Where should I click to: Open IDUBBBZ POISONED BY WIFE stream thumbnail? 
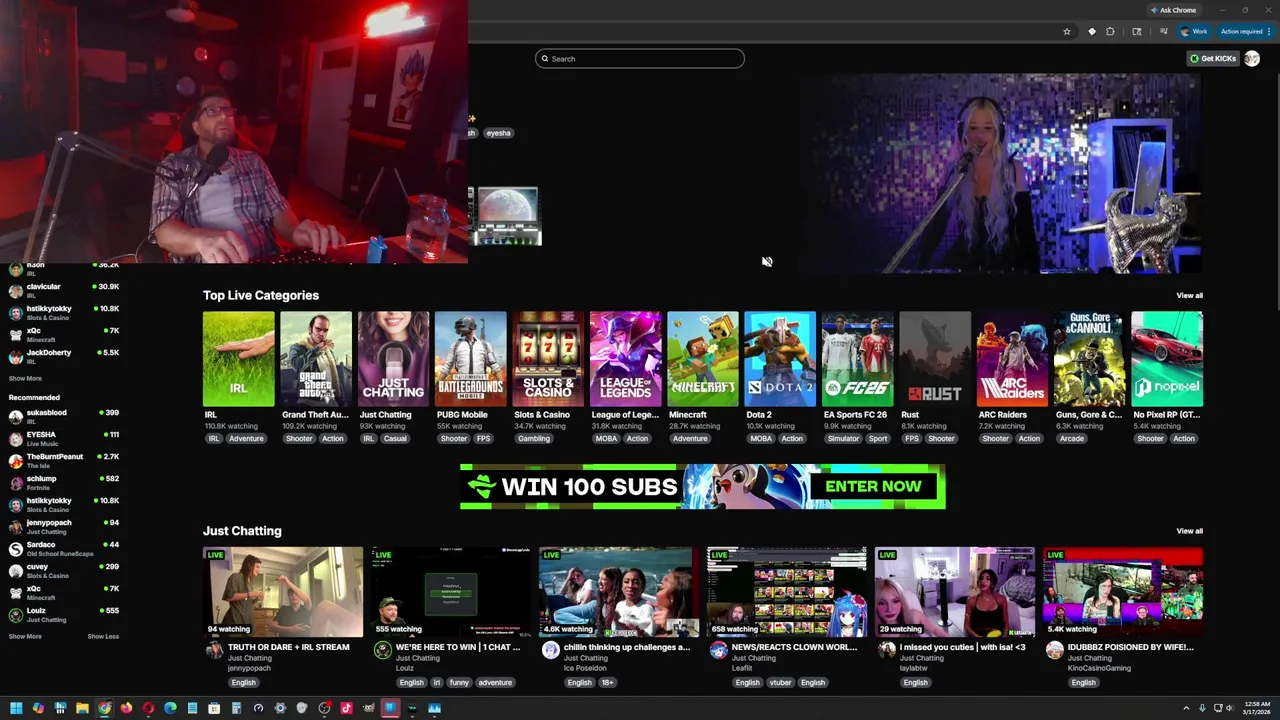1123,592
